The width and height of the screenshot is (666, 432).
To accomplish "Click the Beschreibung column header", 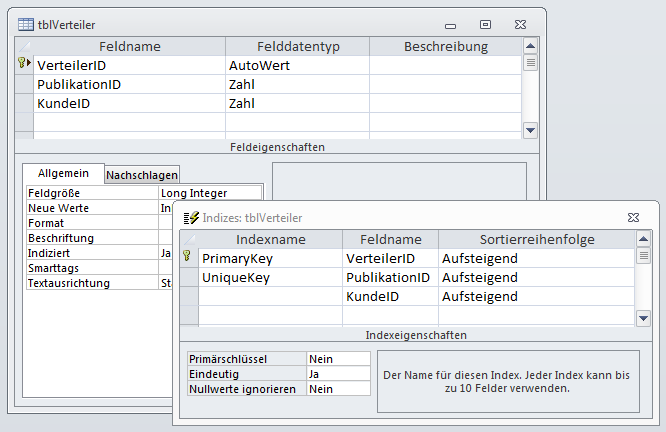I will (x=446, y=46).
